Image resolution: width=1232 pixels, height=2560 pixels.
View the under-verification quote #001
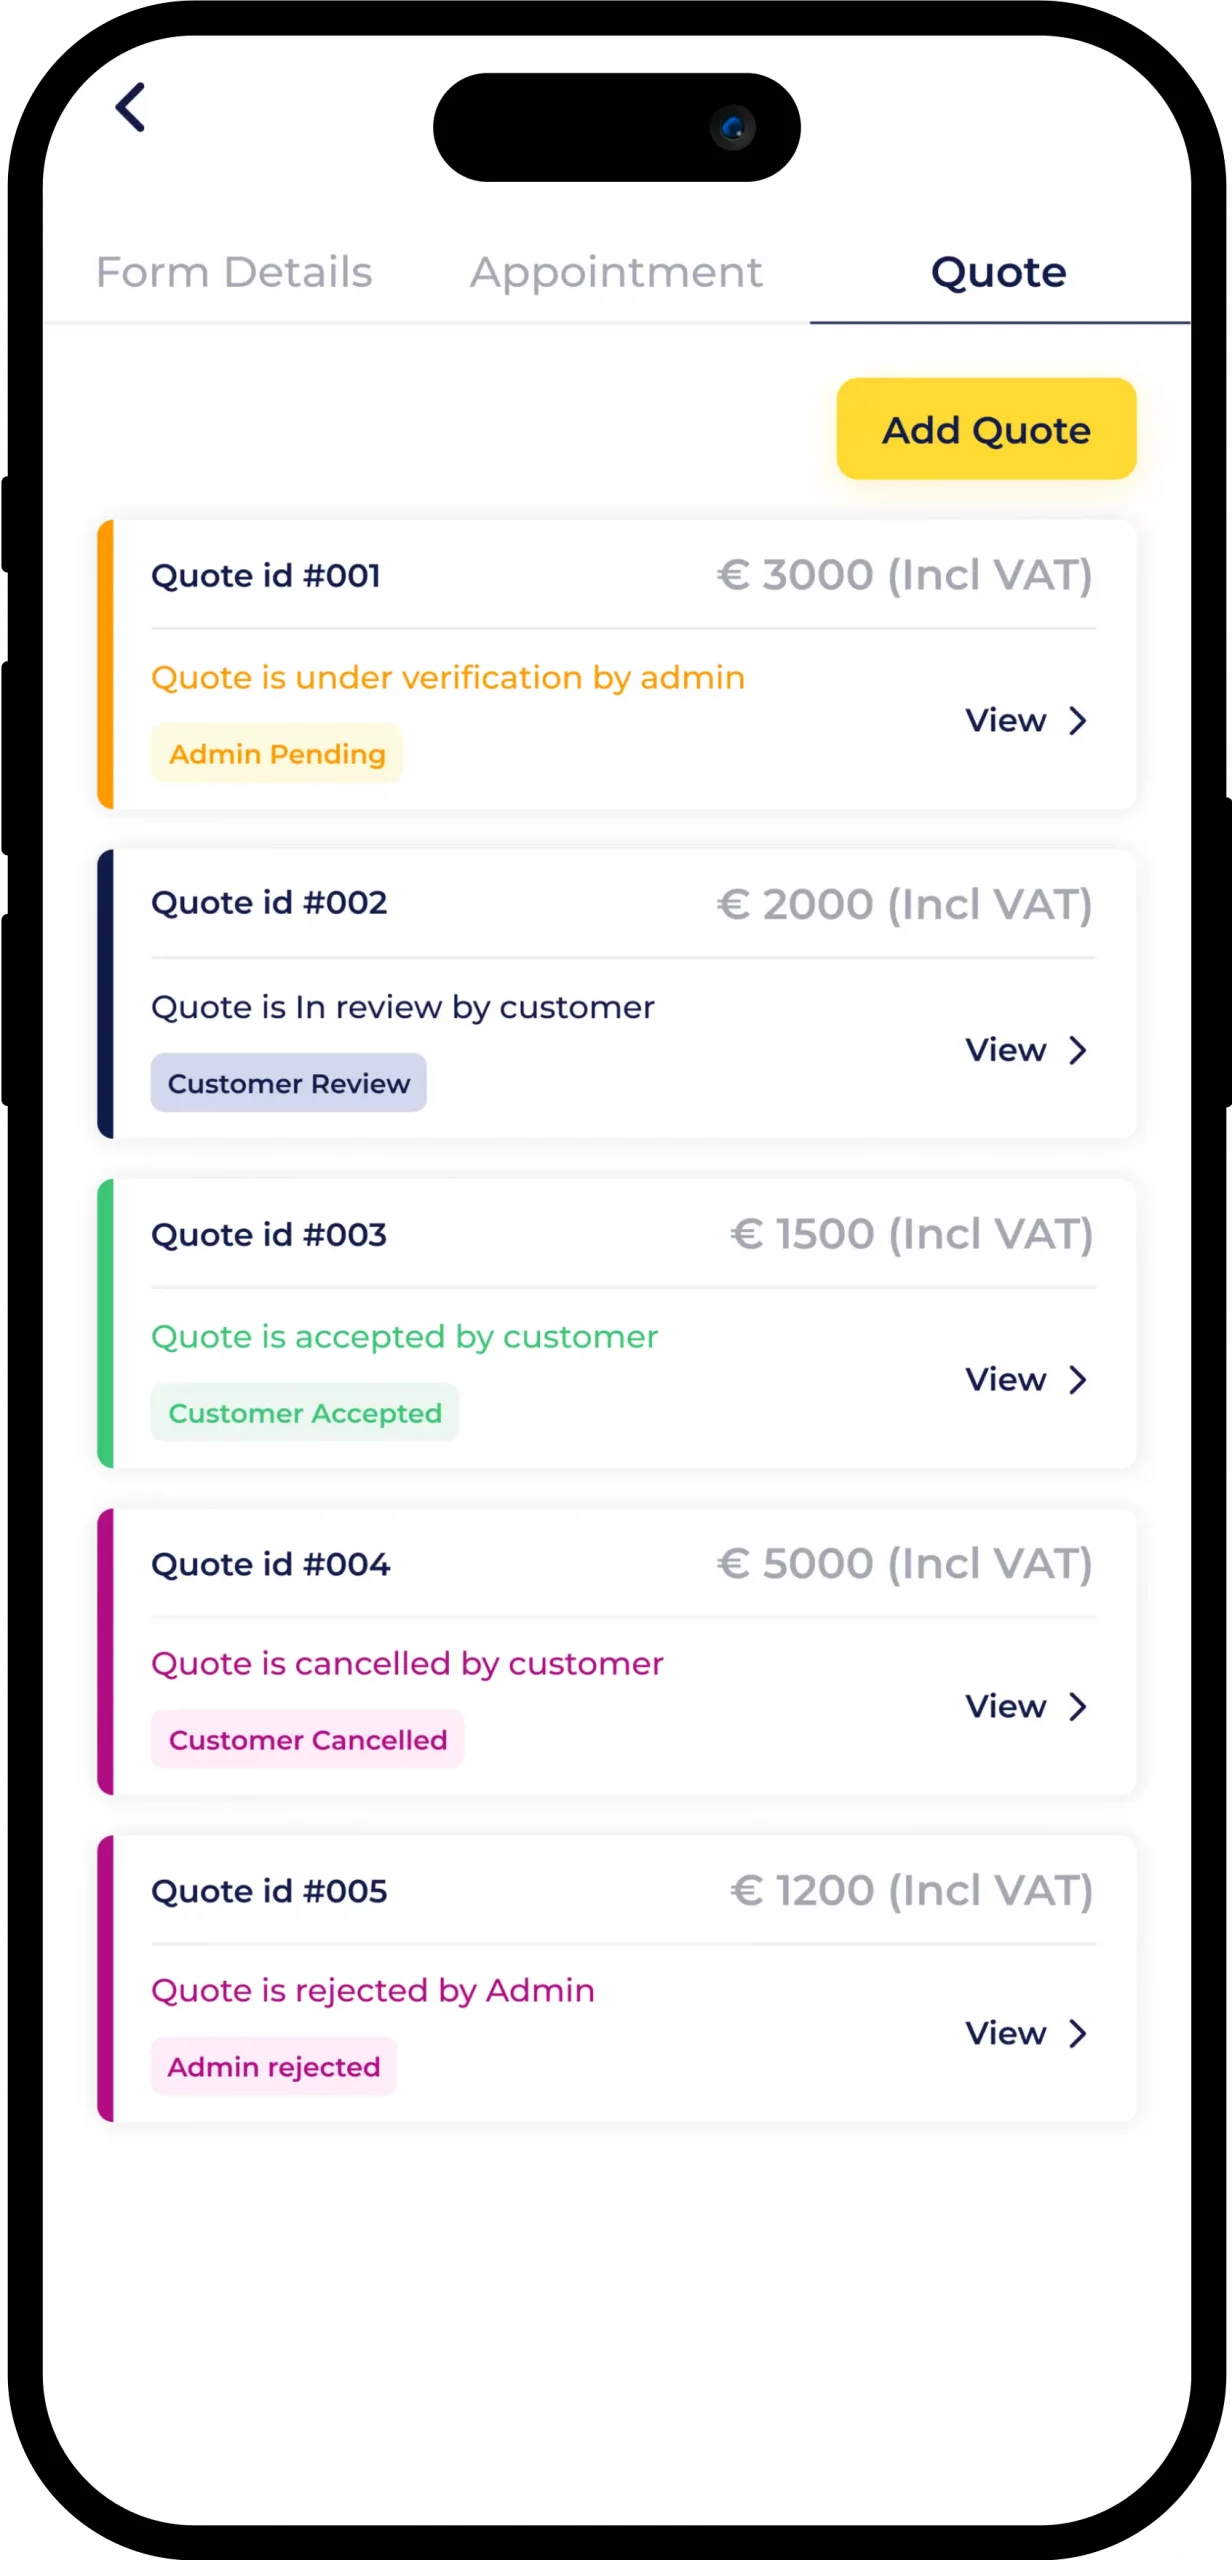pyautogui.click(x=1005, y=720)
